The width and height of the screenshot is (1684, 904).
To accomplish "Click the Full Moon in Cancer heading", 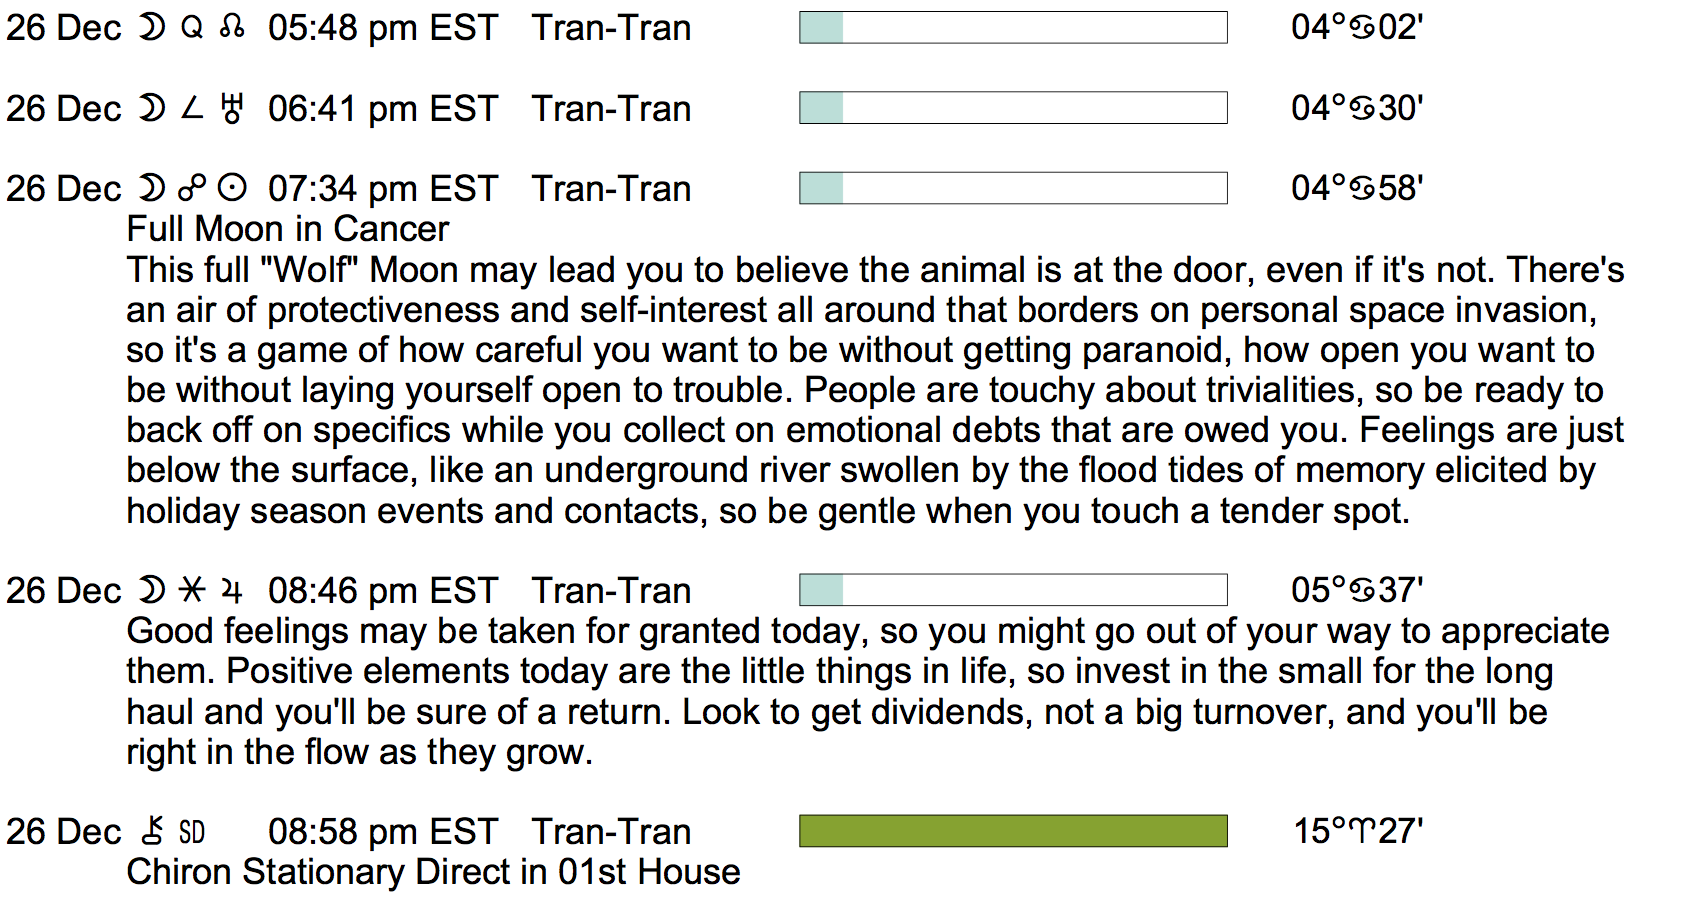I will tap(287, 229).
